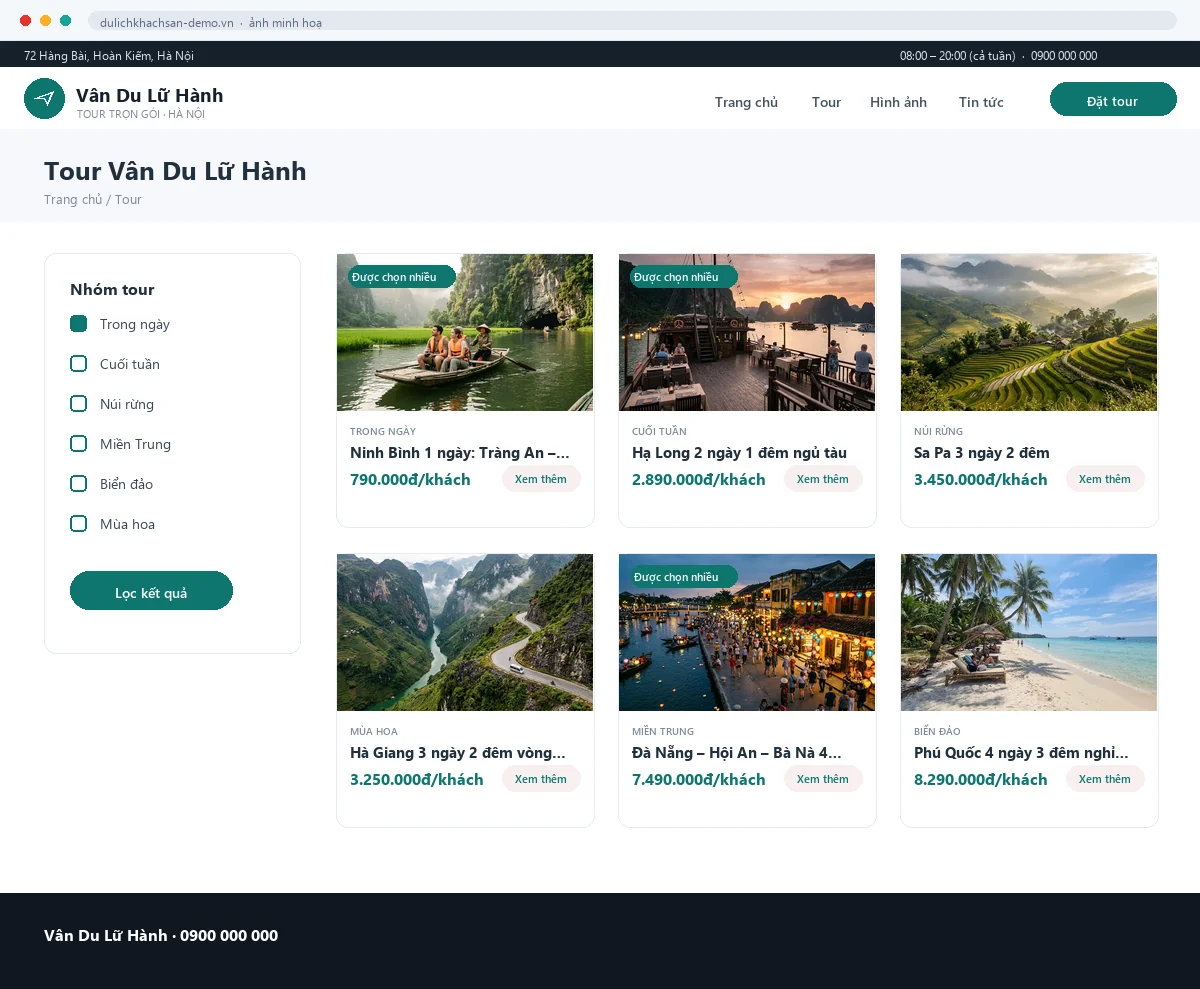Viewport: 1200px width, 989px height.
Task: Click the Ninh Bình 1 ngày tour title
Action: [x=460, y=453]
